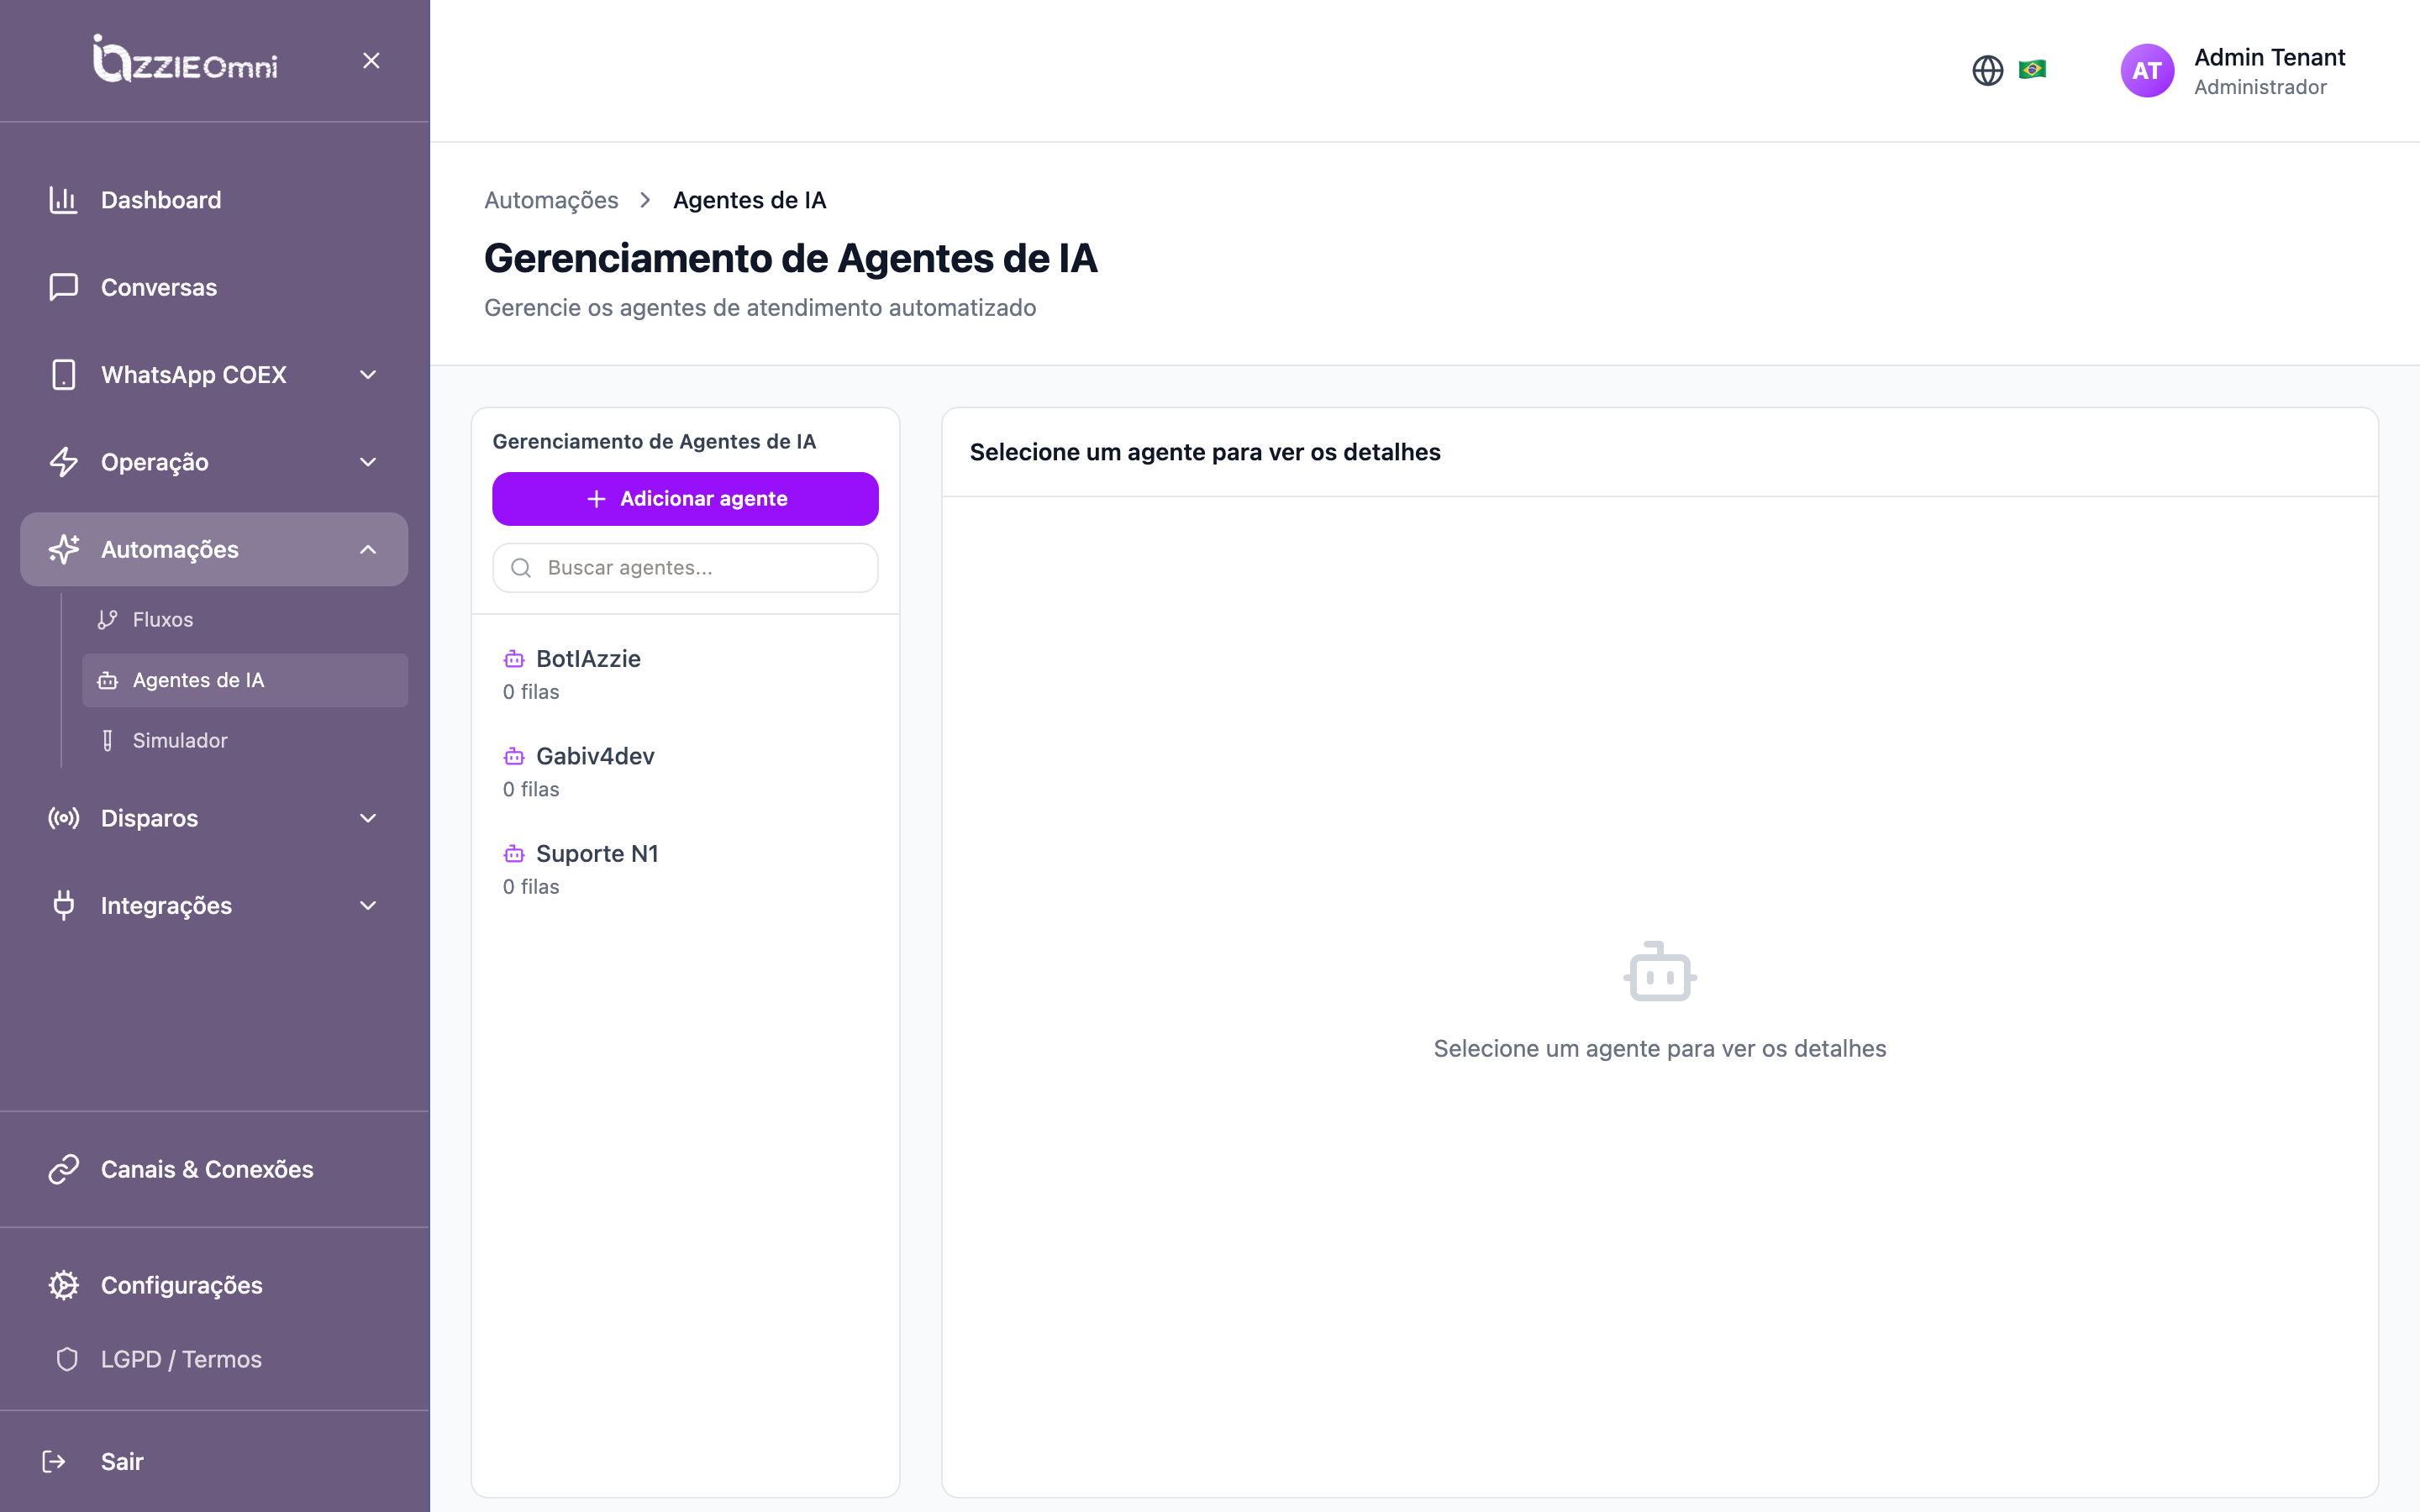Close the sidebar with the X icon
This screenshot has width=2420, height=1512.
(371, 61)
